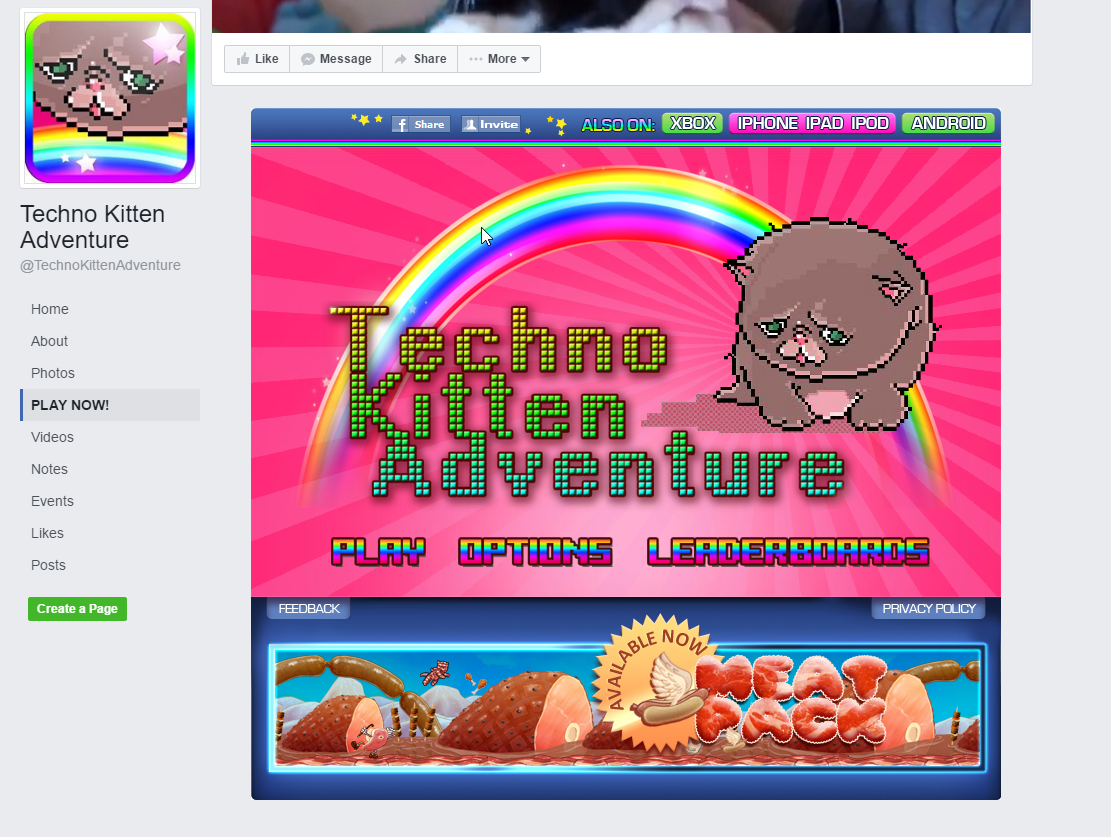
Task: Open the About section in sidebar
Action: pyautogui.click(x=49, y=341)
